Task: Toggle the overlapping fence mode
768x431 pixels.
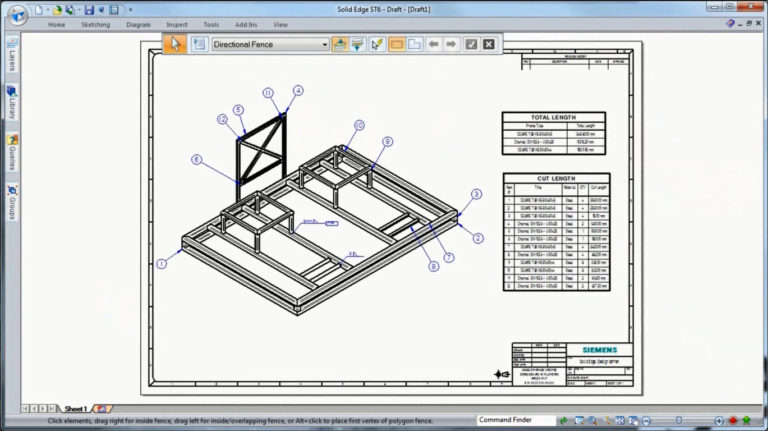Action: pos(414,44)
